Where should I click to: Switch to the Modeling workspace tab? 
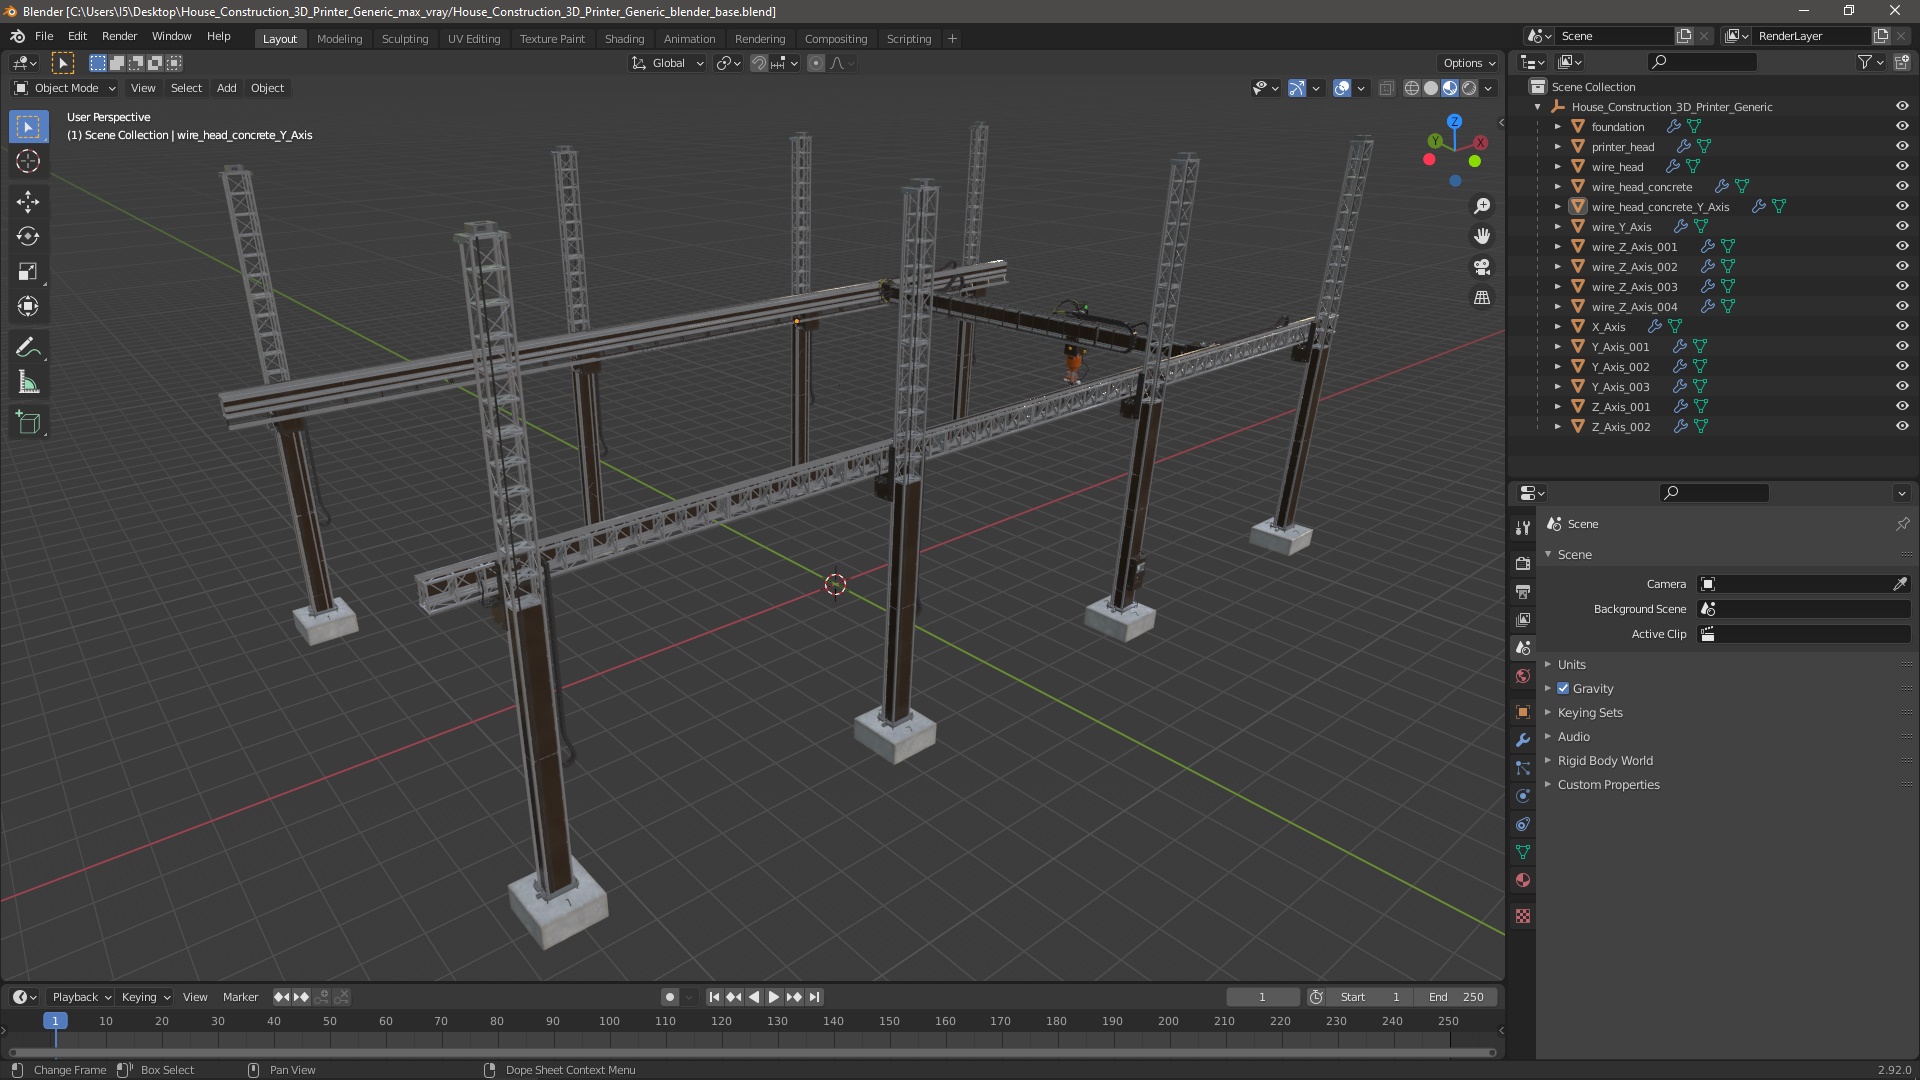pyautogui.click(x=339, y=38)
